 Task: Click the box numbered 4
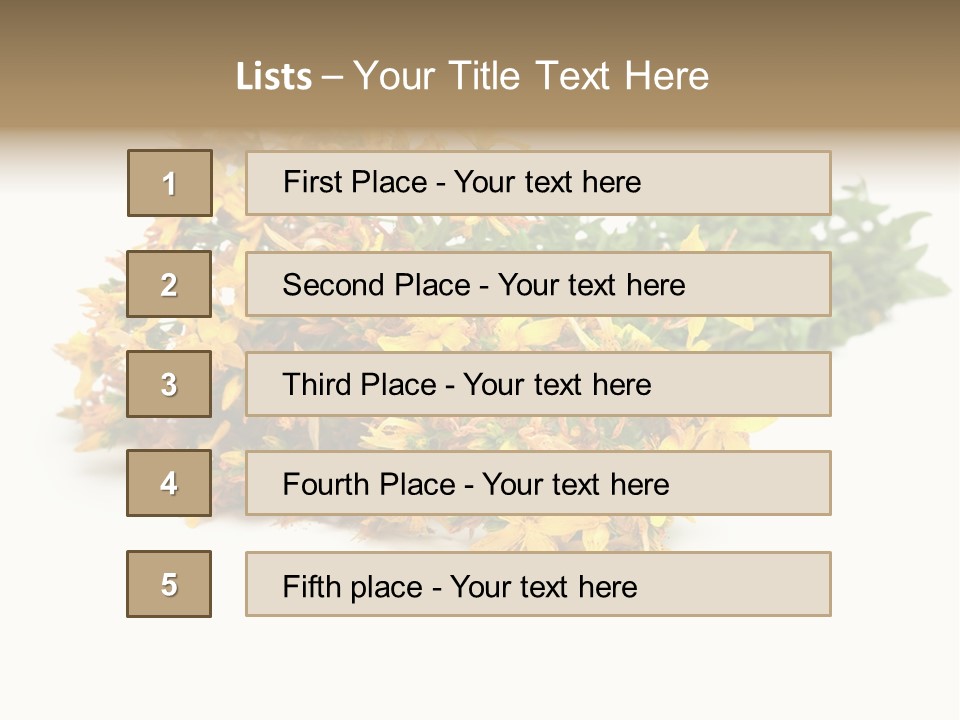169,483
